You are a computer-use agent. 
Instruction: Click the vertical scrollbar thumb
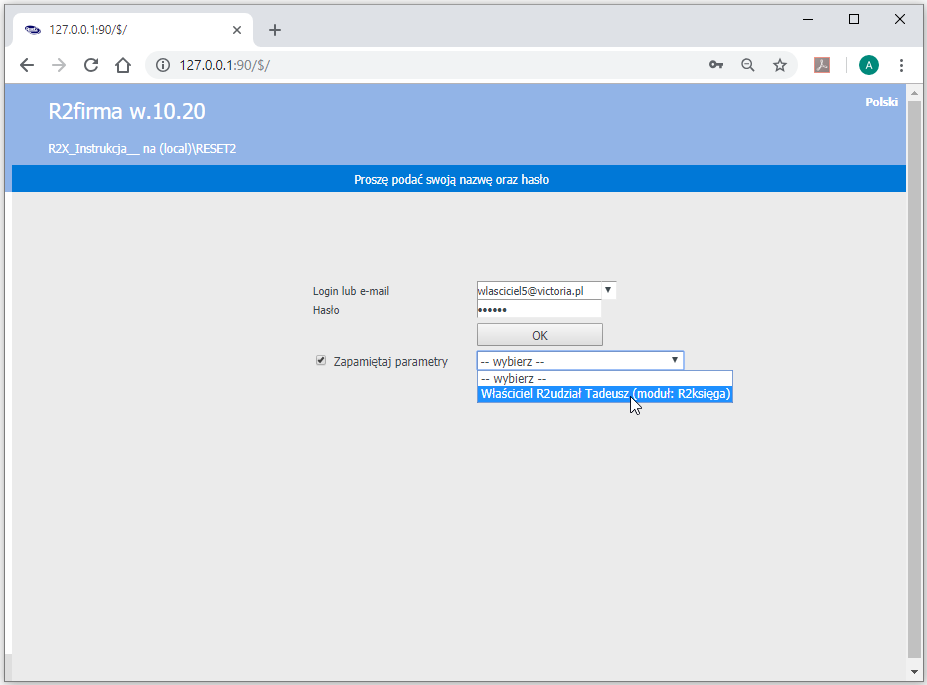914,378
